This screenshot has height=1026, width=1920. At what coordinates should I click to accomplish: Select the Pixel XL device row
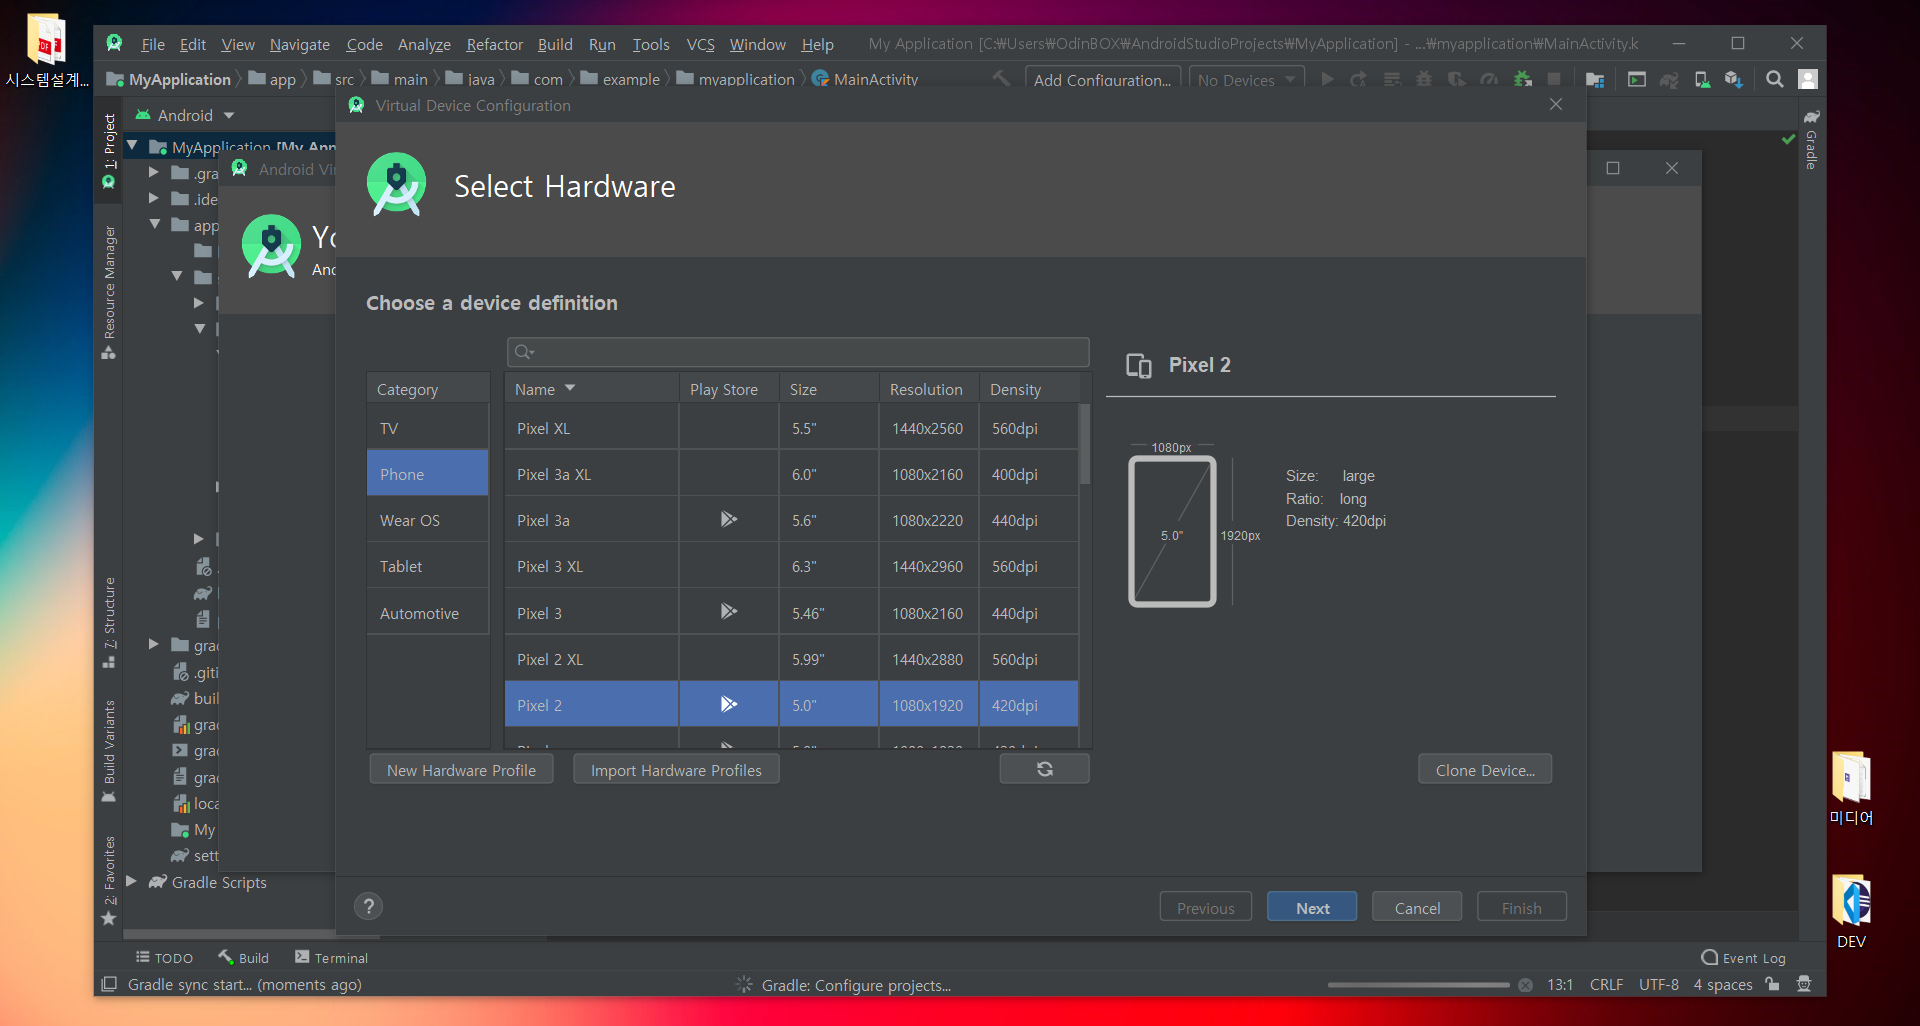[791, 428]
